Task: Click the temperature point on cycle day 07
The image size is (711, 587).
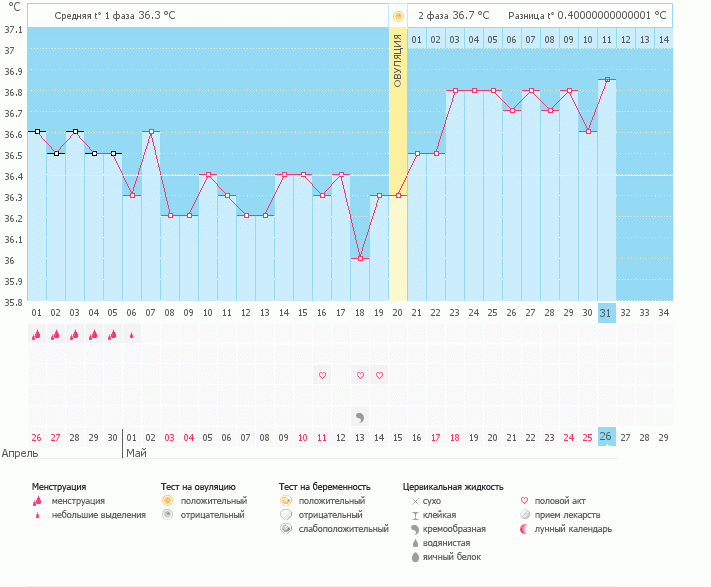Action: (151, 132)
